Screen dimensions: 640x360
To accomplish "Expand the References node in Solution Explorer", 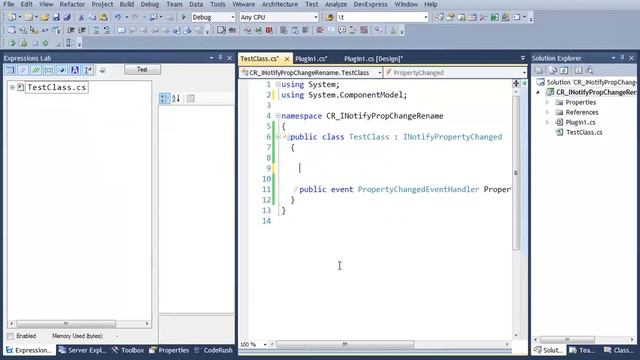I will [548, 112].
